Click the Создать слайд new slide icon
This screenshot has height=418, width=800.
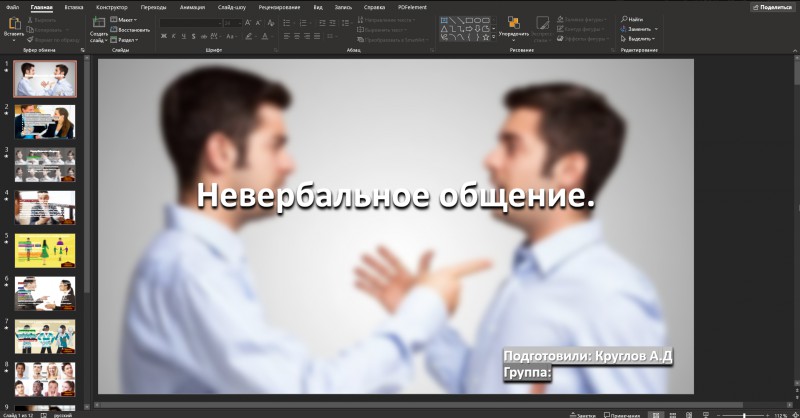click(99, 22)
